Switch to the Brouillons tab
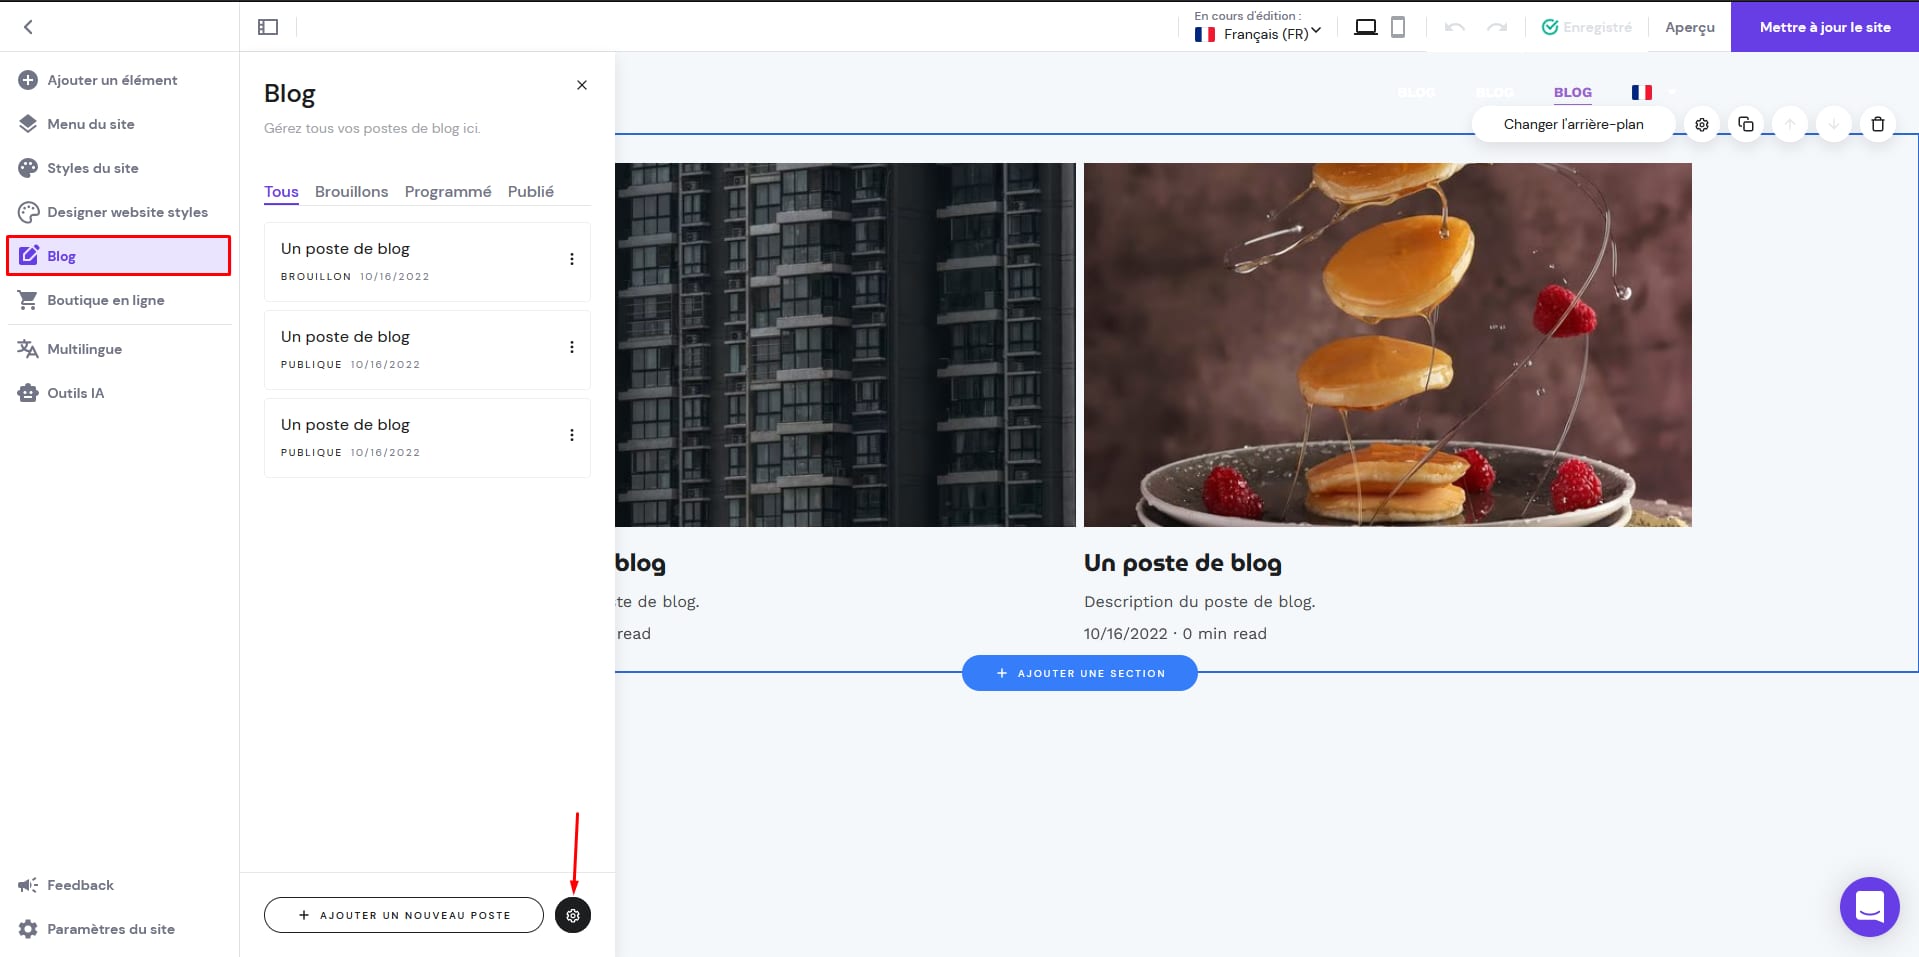This screenshot has height=957, width=1919. coord(351,191)
